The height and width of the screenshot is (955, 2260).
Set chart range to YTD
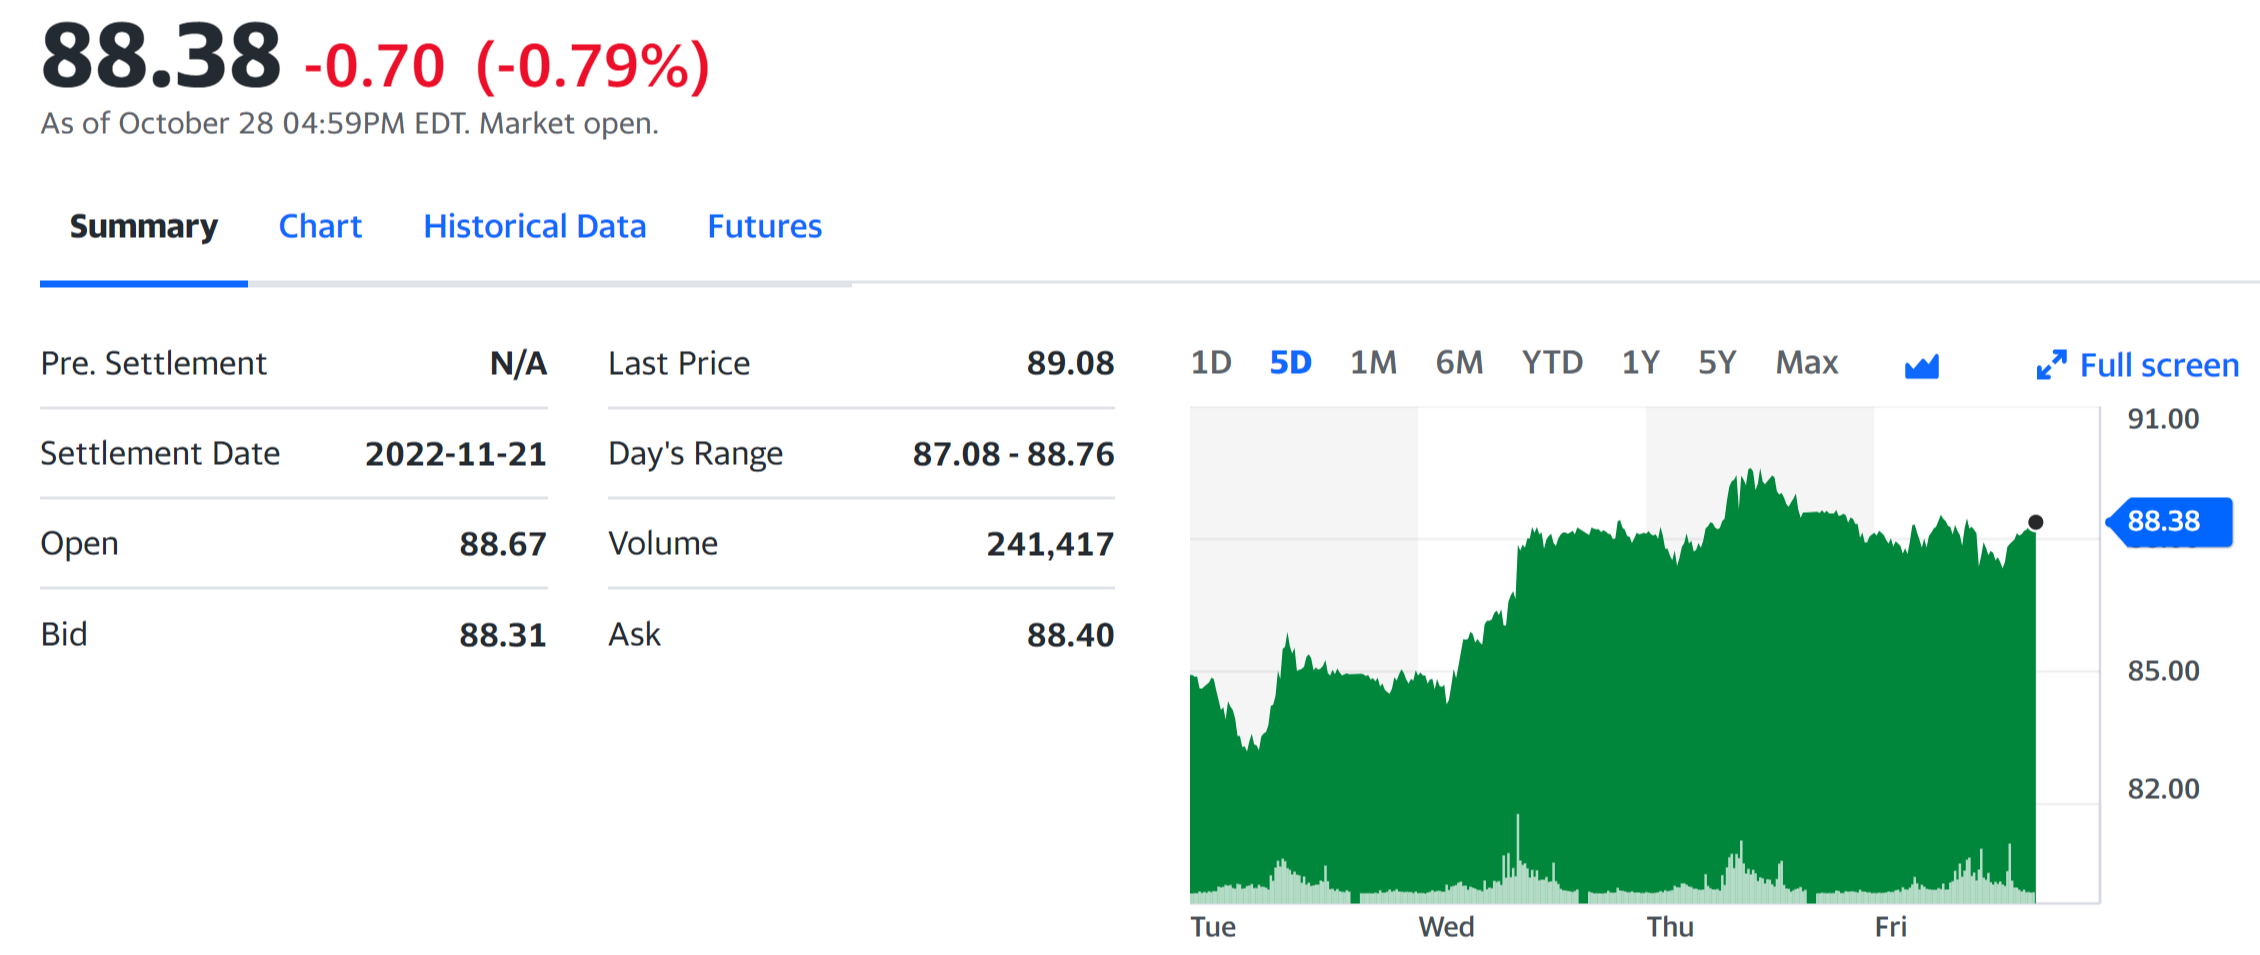[1553, 363]
